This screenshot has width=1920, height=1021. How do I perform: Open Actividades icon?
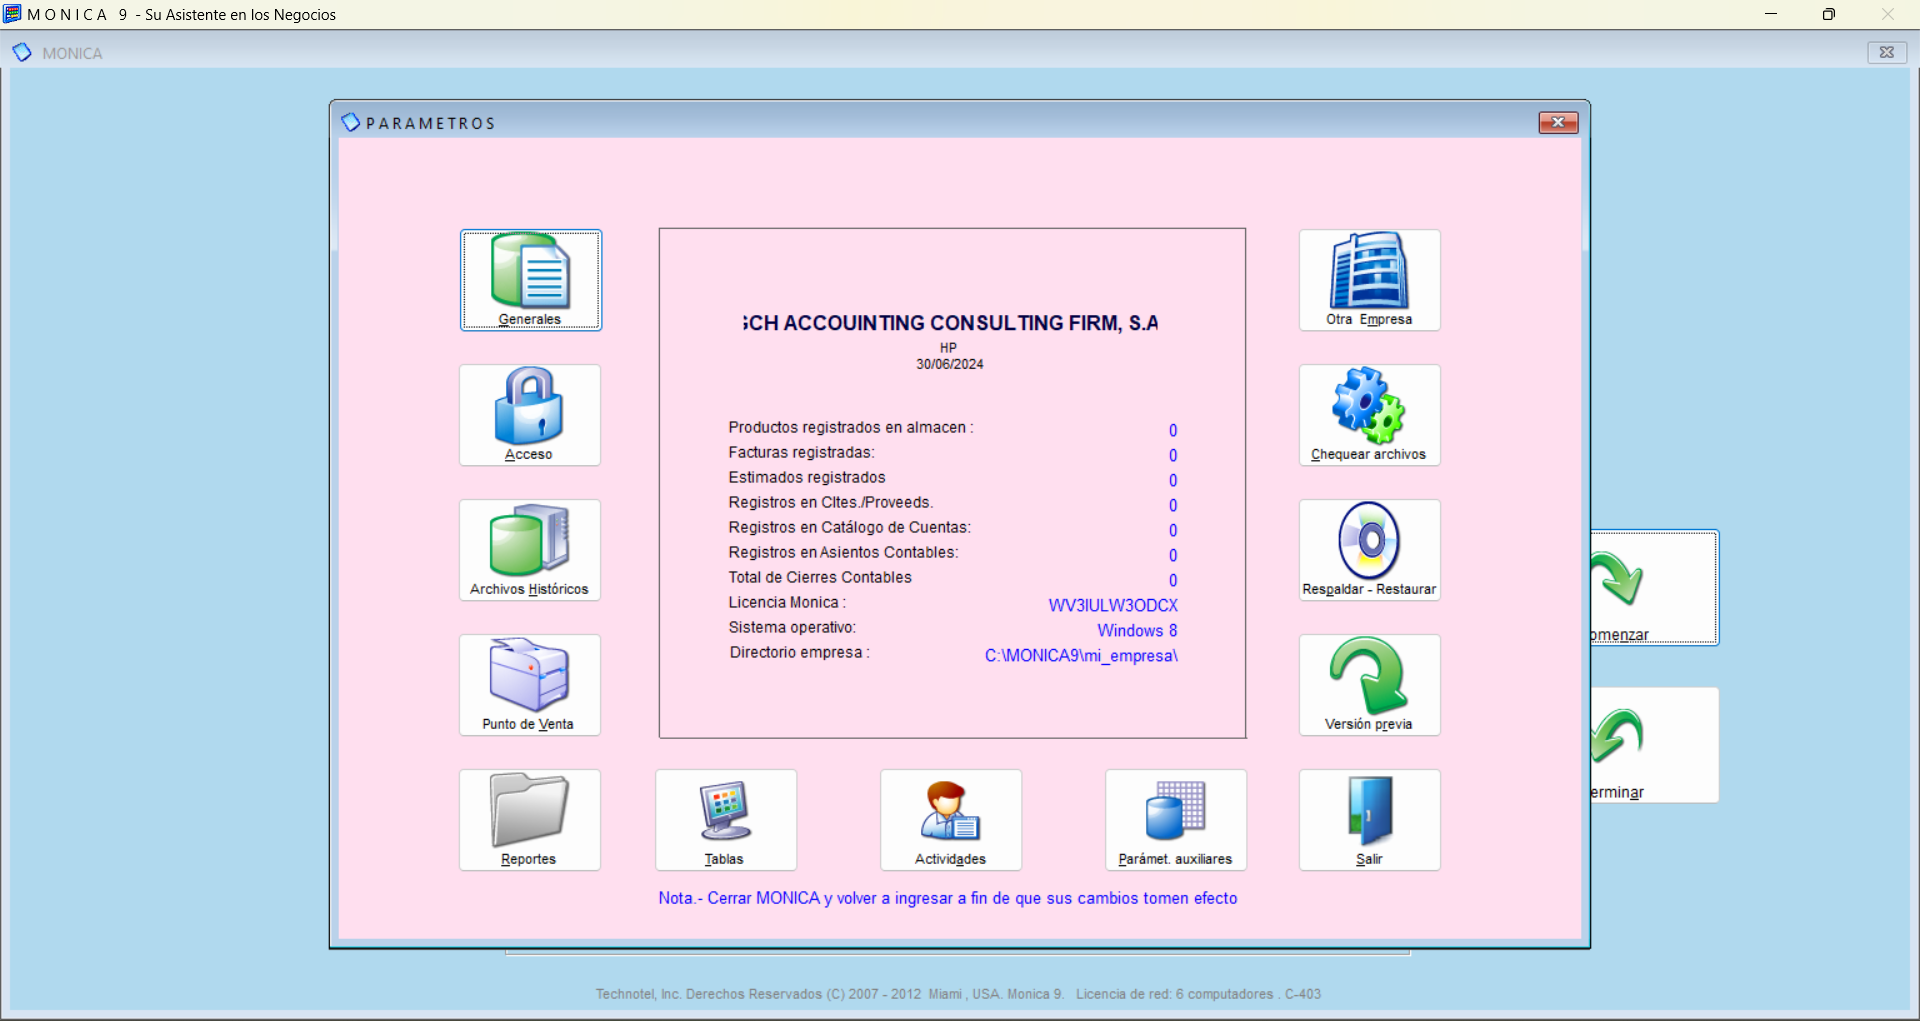951,820
